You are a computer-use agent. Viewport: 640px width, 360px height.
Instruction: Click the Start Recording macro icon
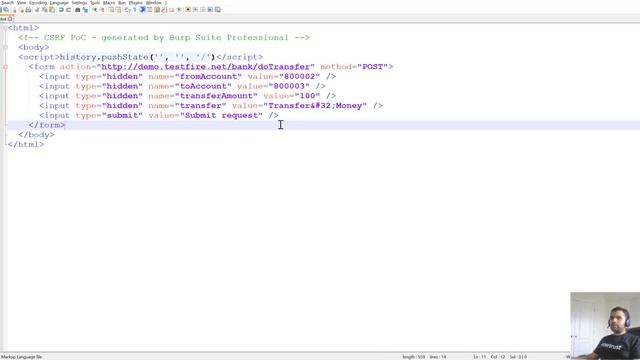click(188, 9)
